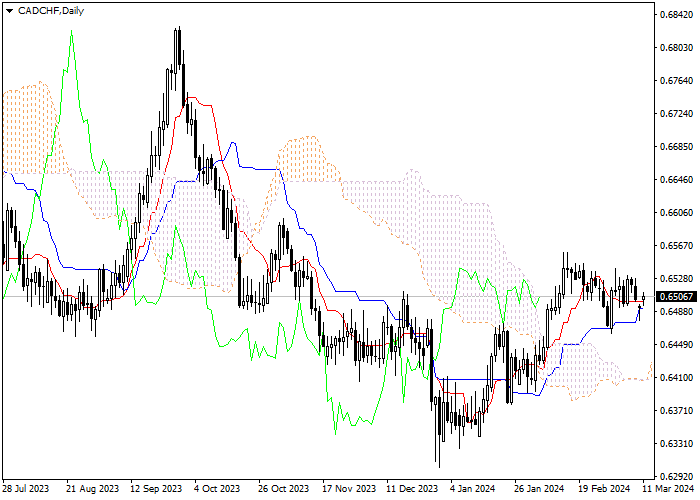Click the 21 Aug 2023 date label
Screen dimensions: 700x500
point(93,489)
